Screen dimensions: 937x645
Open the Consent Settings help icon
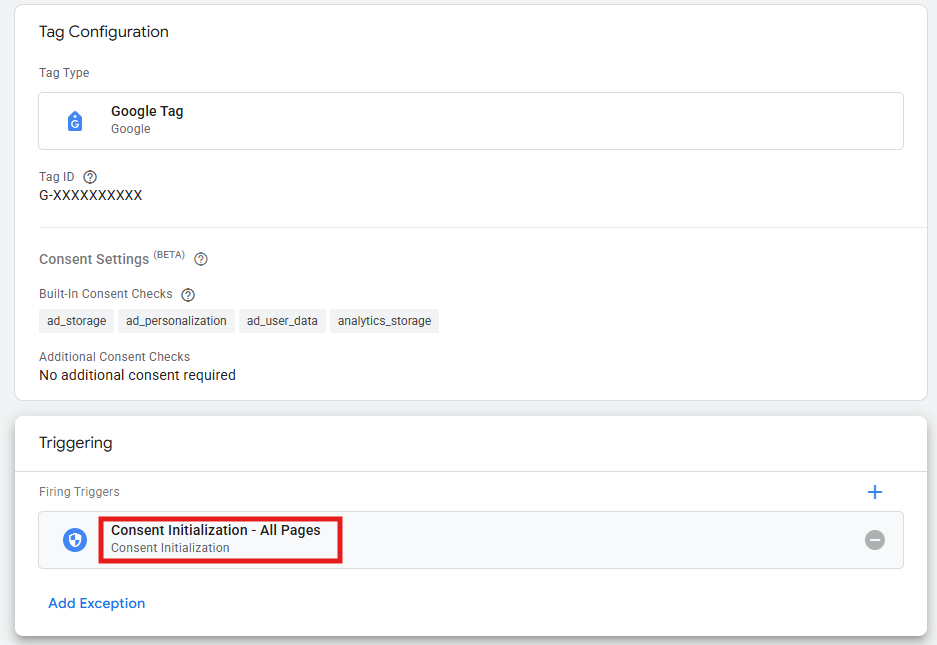[x=201, y=259]
